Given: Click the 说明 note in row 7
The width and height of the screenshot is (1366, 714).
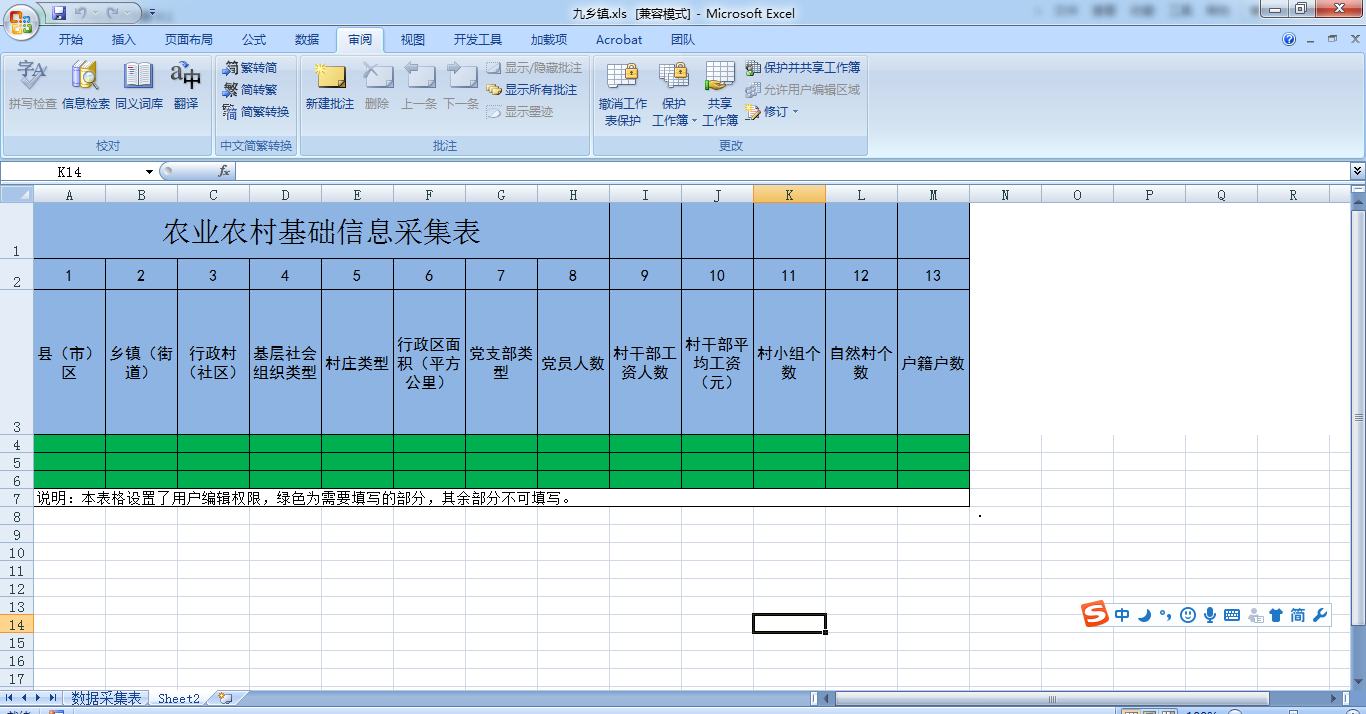Looking at the screenshot, I should [x=501, y=497].
